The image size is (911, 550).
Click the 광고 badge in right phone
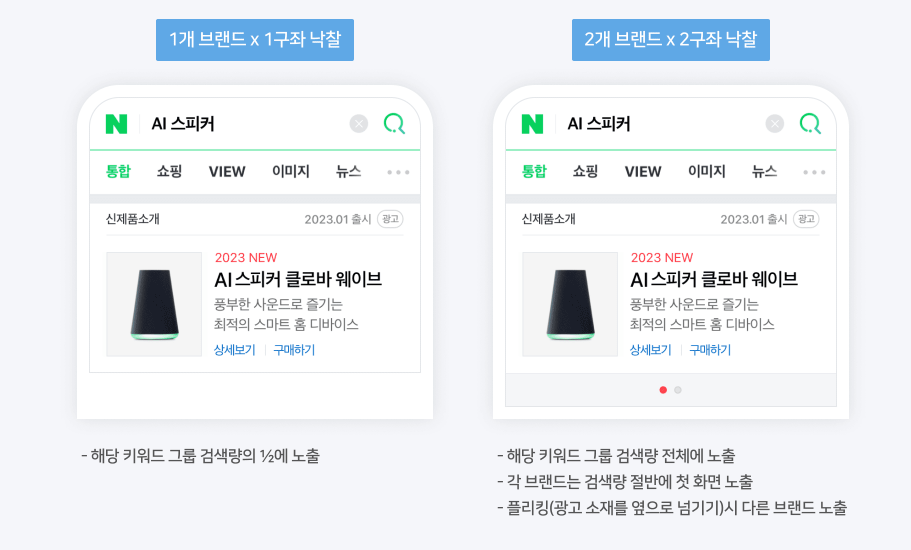coord(806,219)
